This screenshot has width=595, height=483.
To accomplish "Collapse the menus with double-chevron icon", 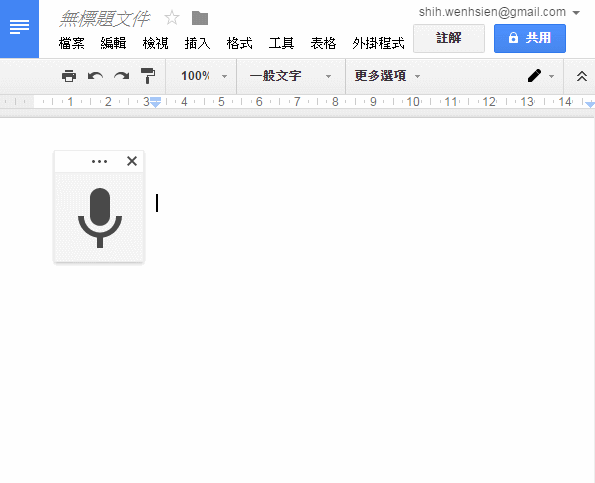I will [582, 76].
